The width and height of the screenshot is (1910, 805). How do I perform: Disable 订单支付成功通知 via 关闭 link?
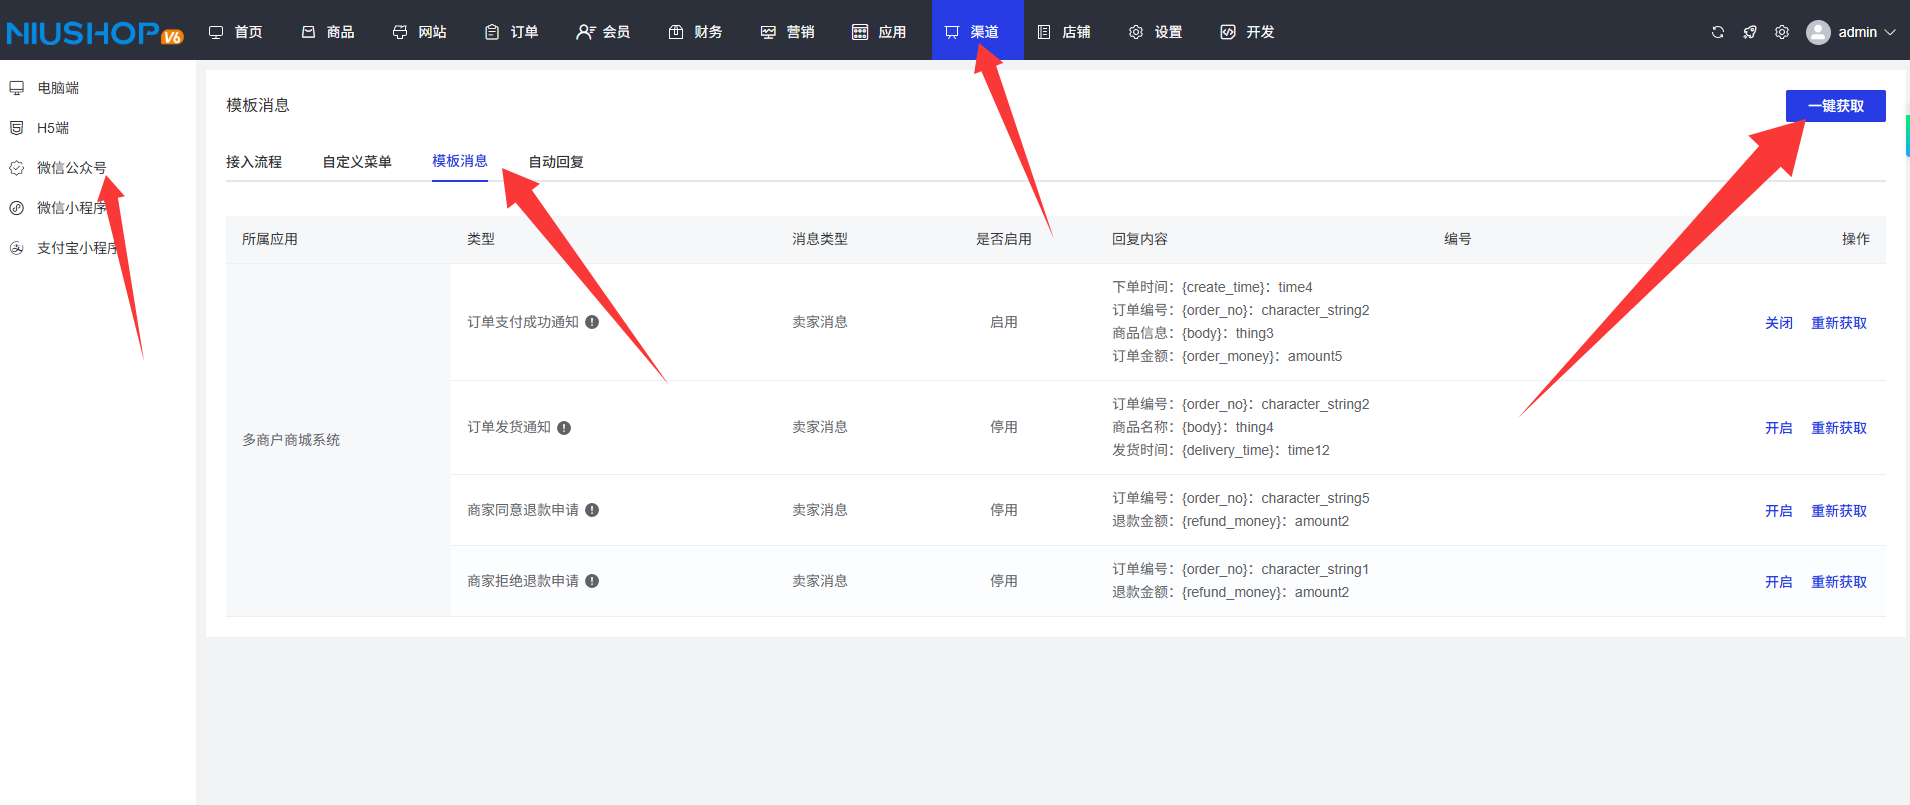point(1778,323)
